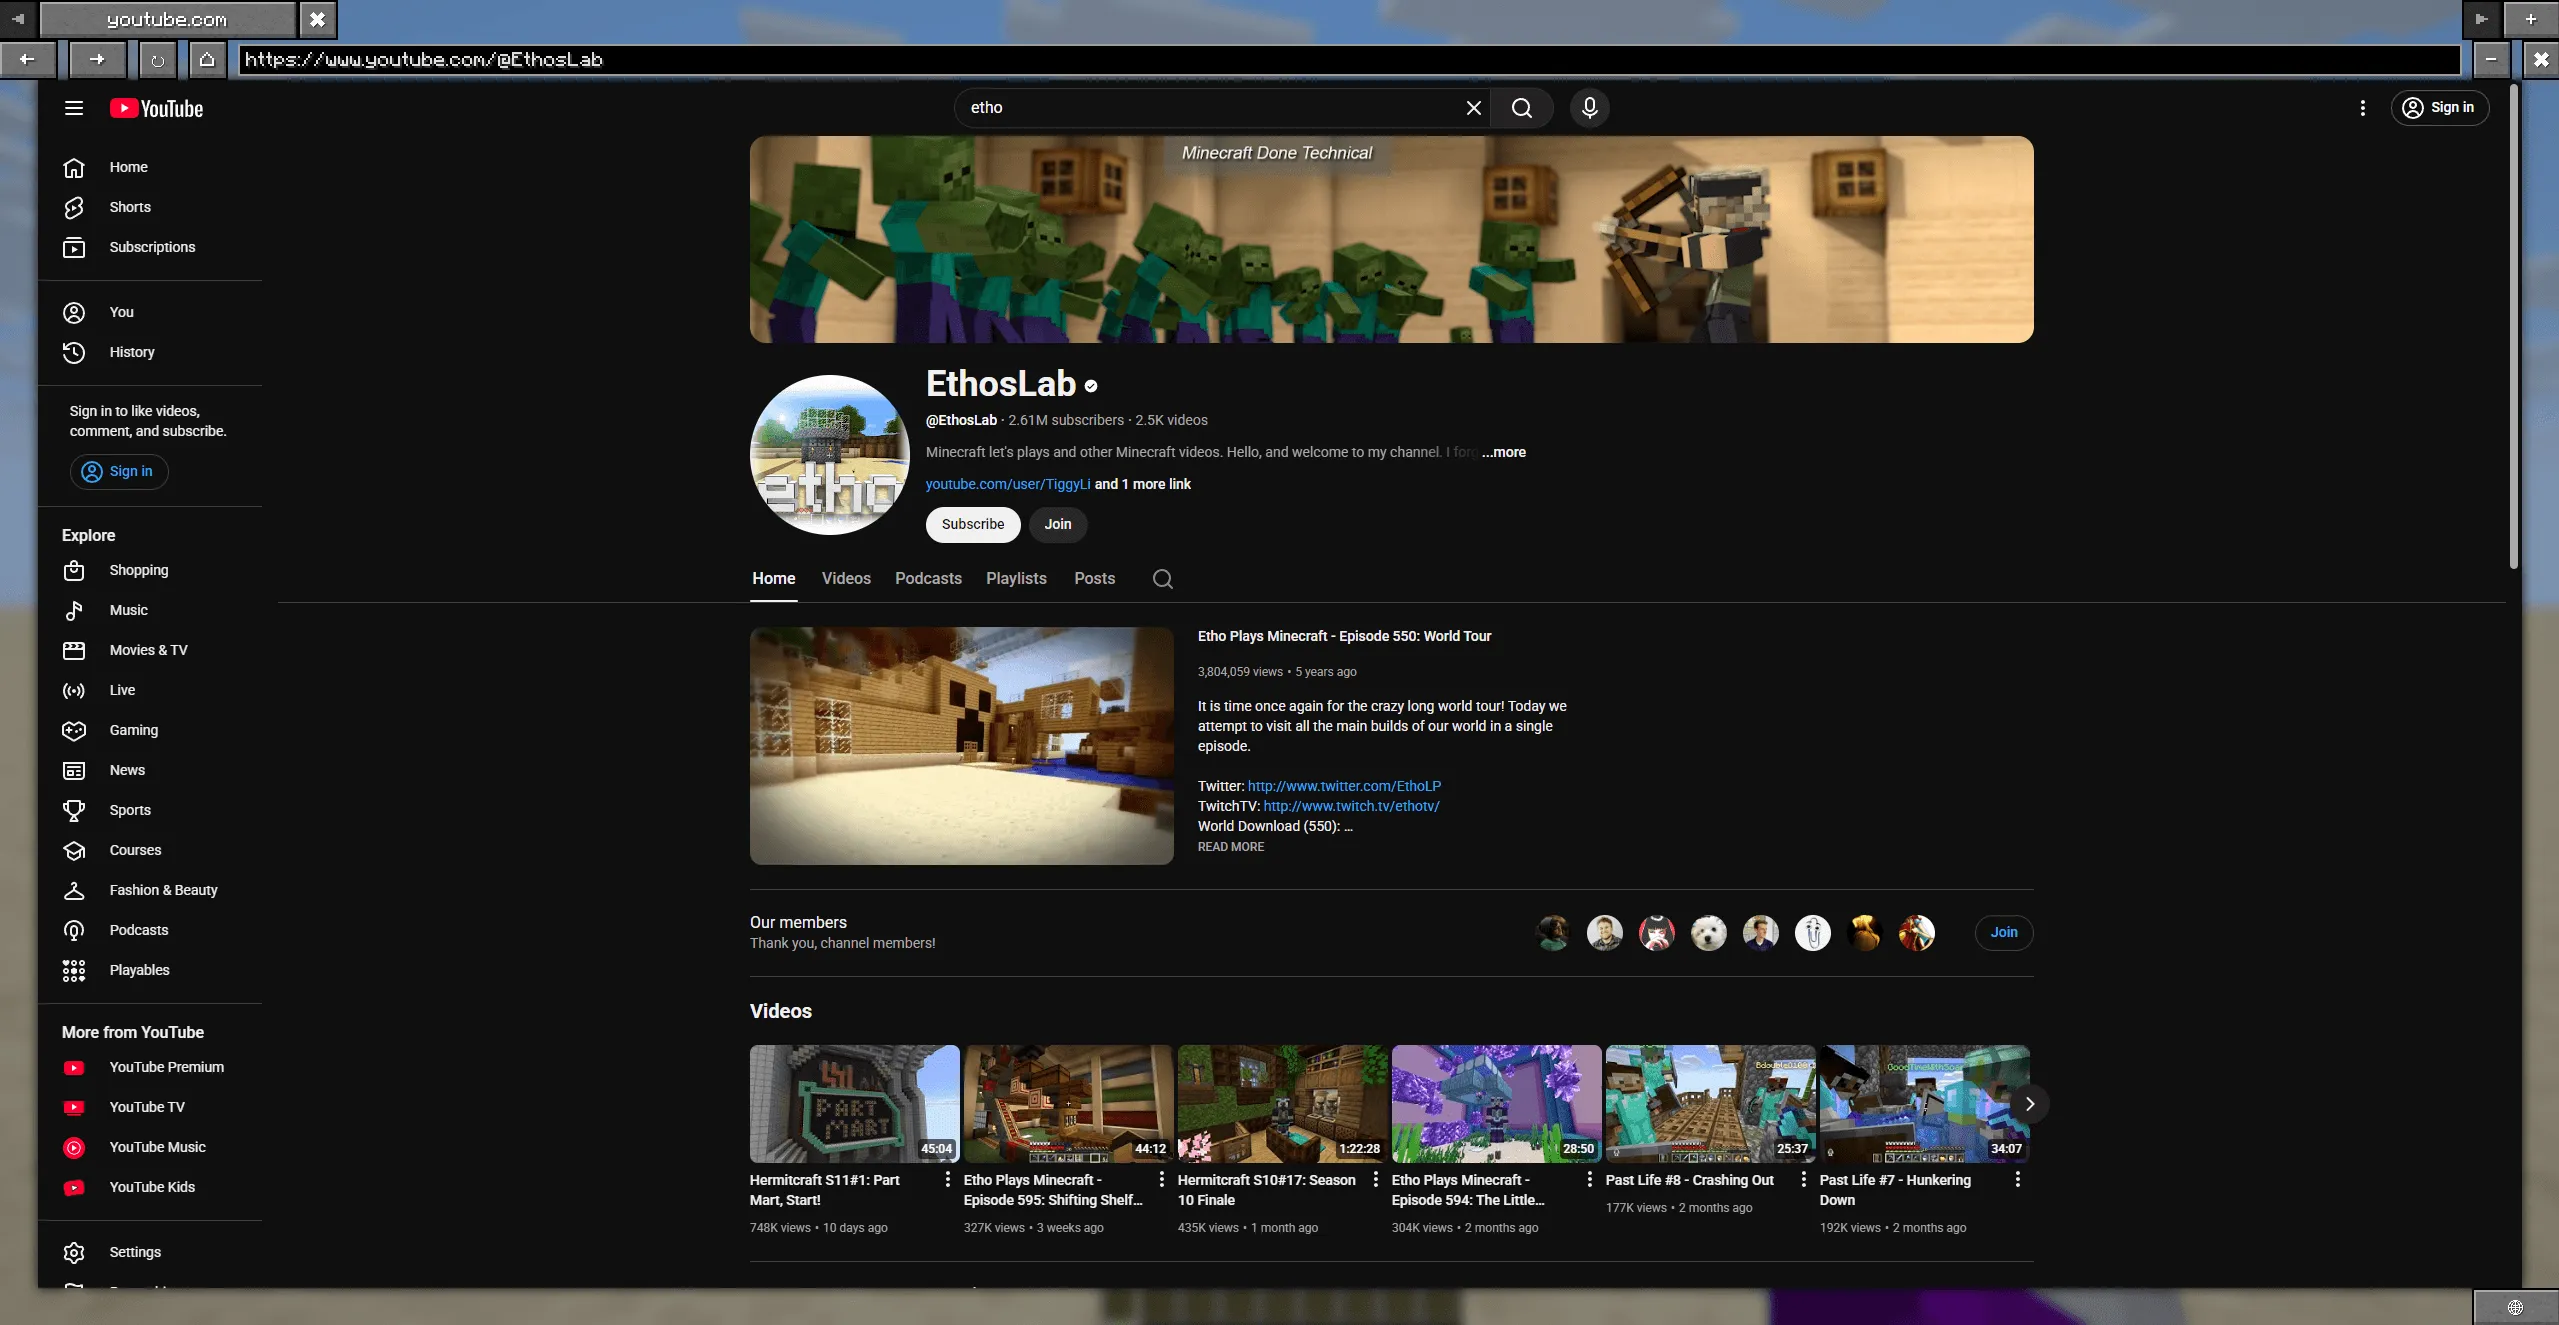2559x1325 pixels.
Task: Focus the browser URL address bar
Action: point(1349,60)
